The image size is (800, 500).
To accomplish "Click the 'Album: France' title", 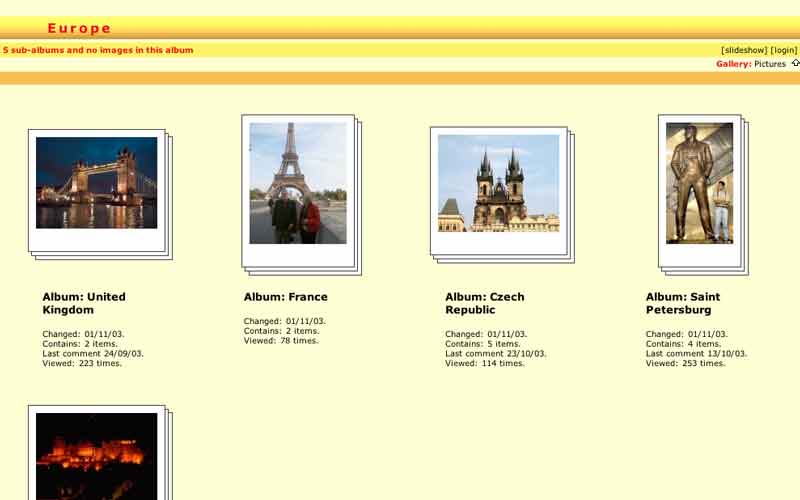I will (x=285, y=297).
